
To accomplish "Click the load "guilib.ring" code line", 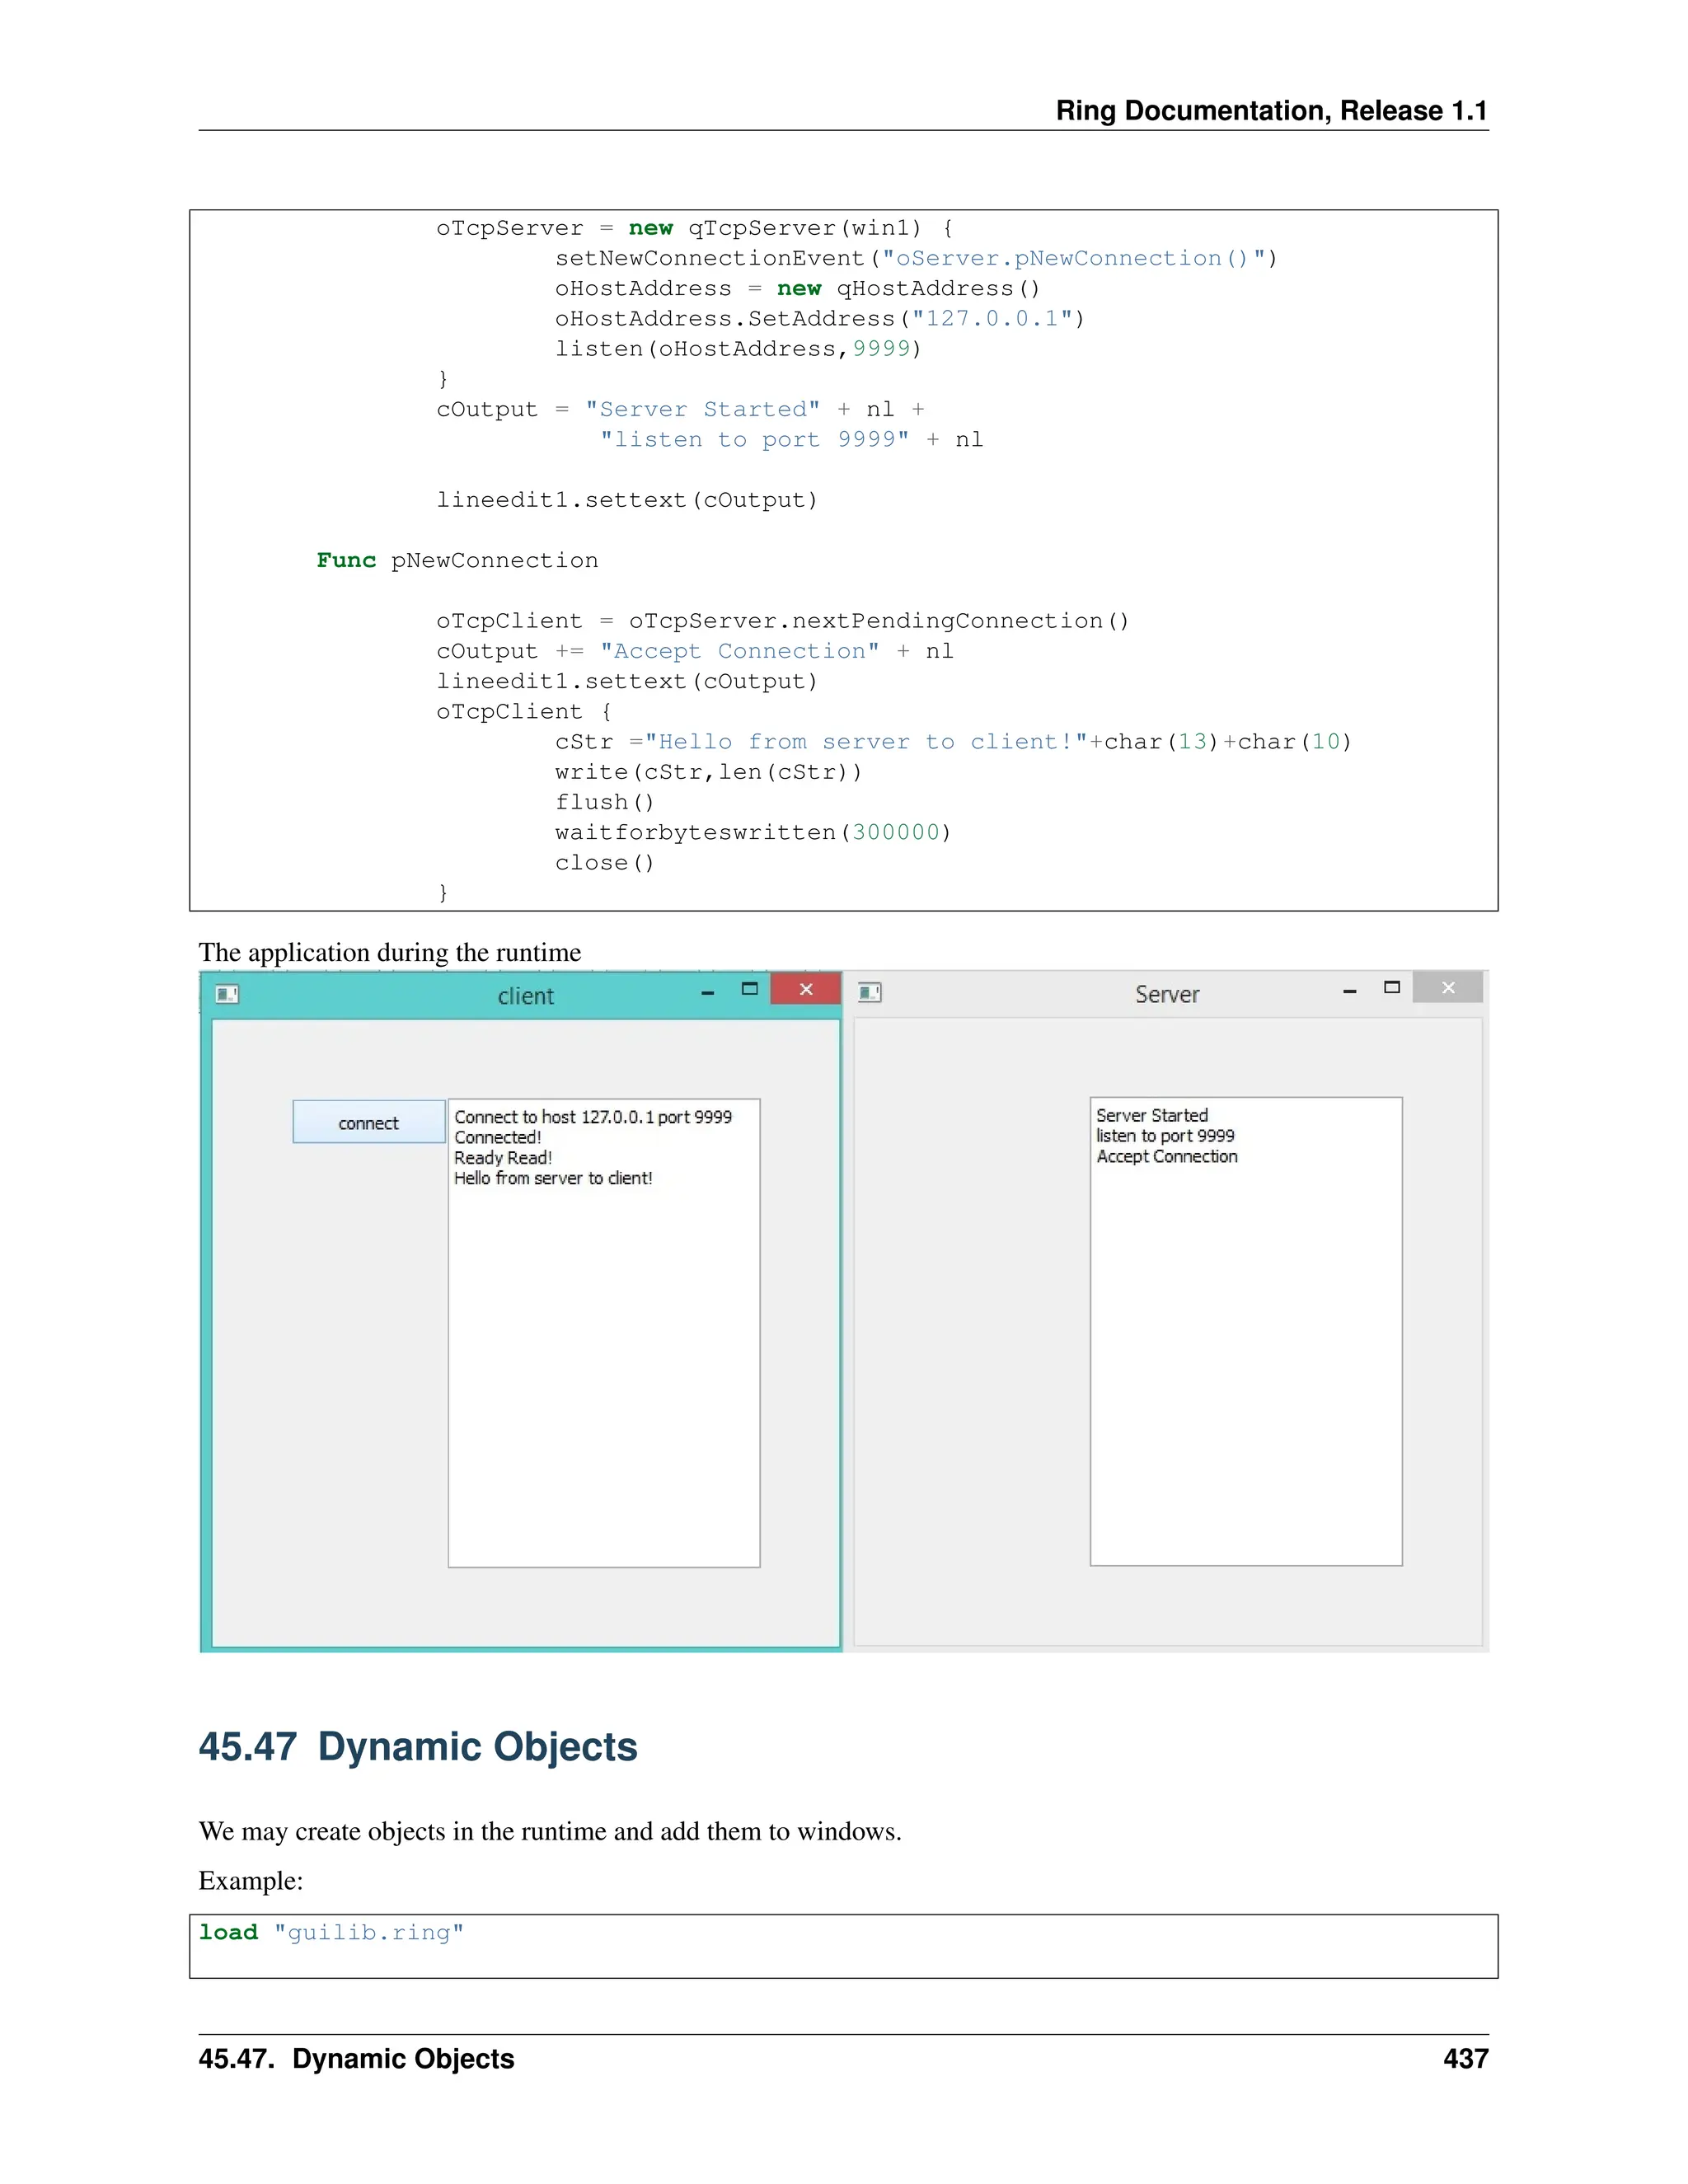I will click(x=331, y=1932).
